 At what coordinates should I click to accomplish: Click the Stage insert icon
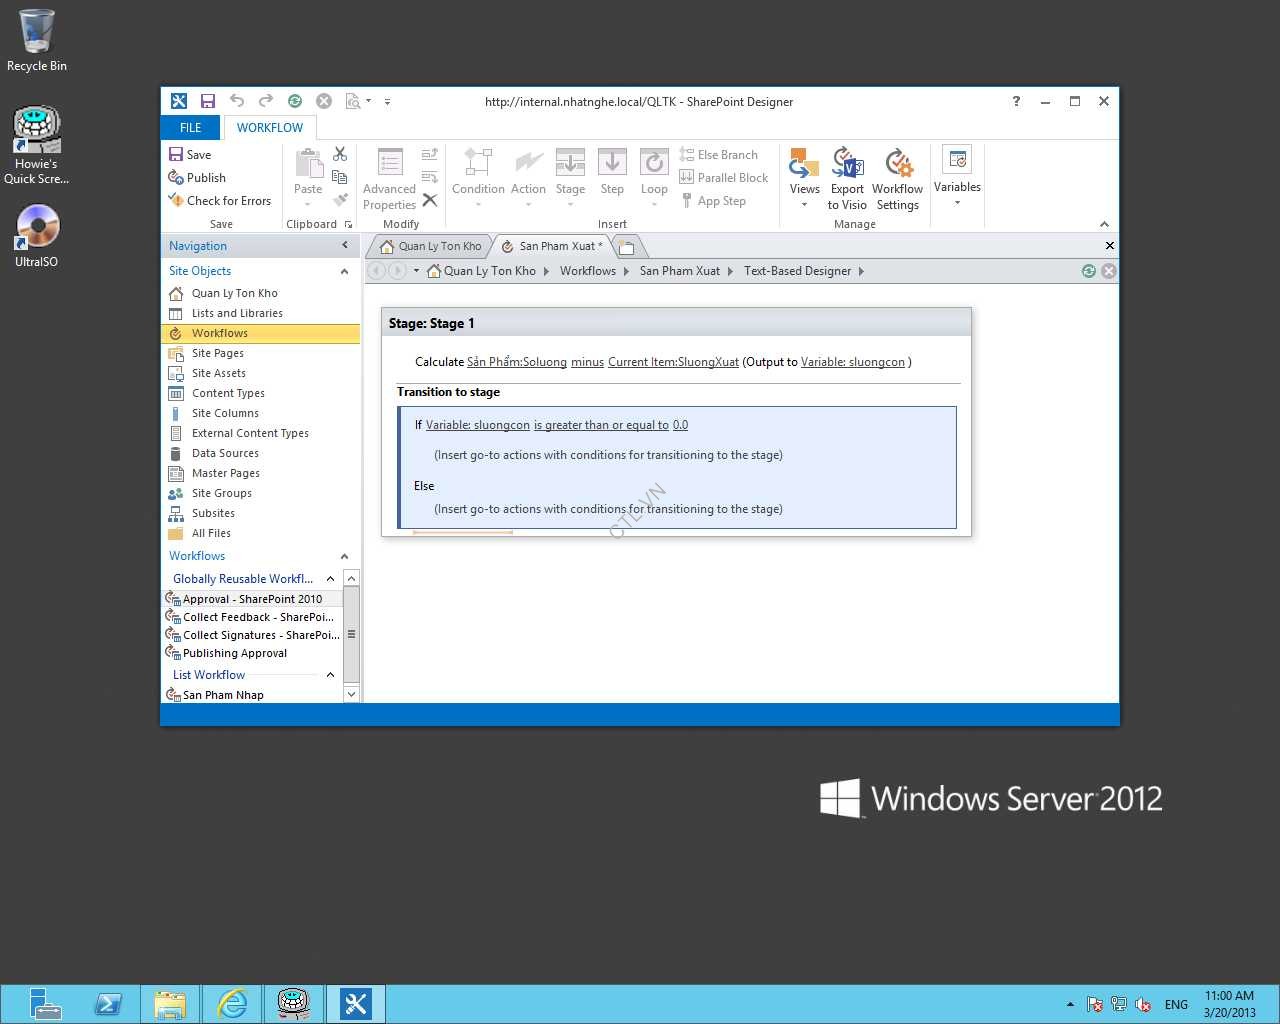[570, 162]
